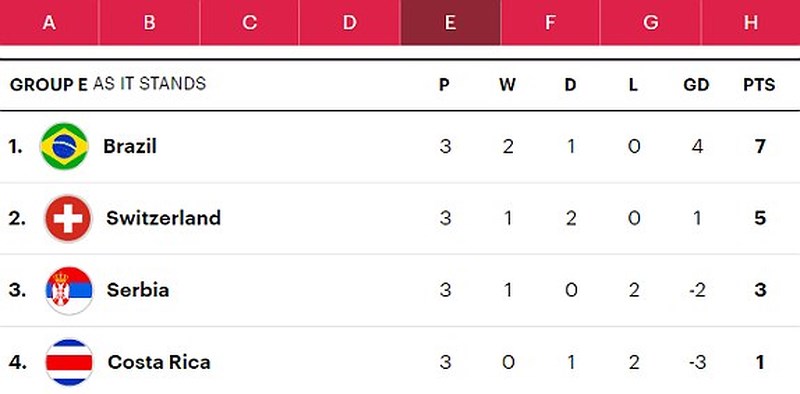Switch to the Group B tab
The width and height of the screenshot is (800, 394).
(149, 22)
